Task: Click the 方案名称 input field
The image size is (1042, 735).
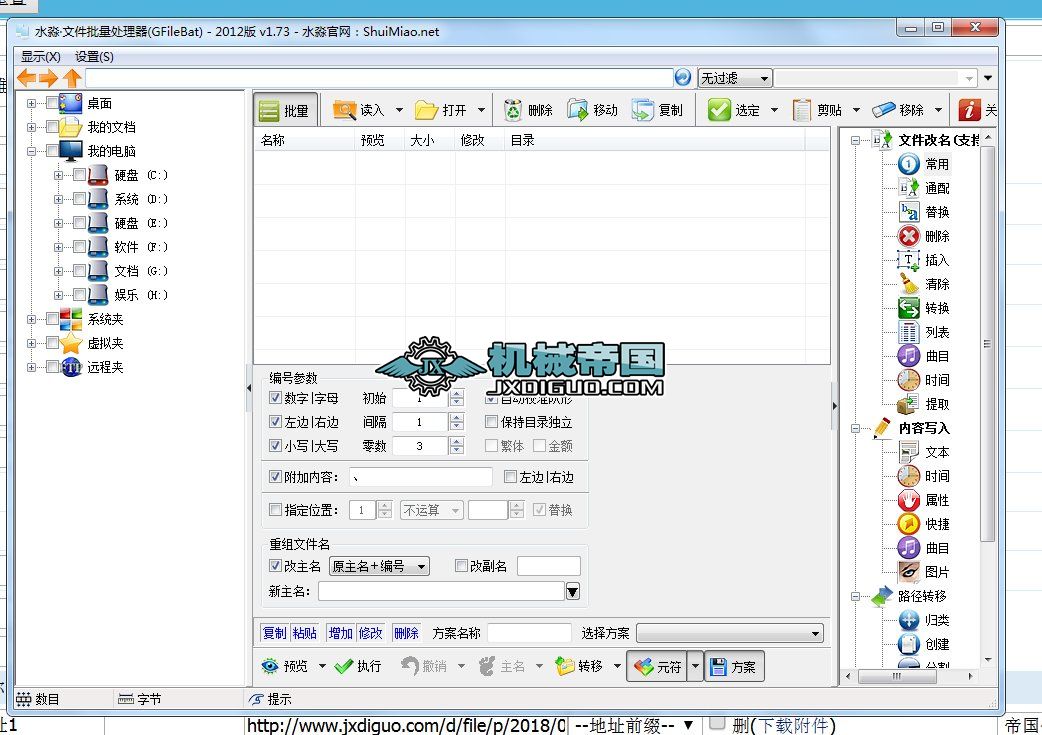Action: pos(529,633)
